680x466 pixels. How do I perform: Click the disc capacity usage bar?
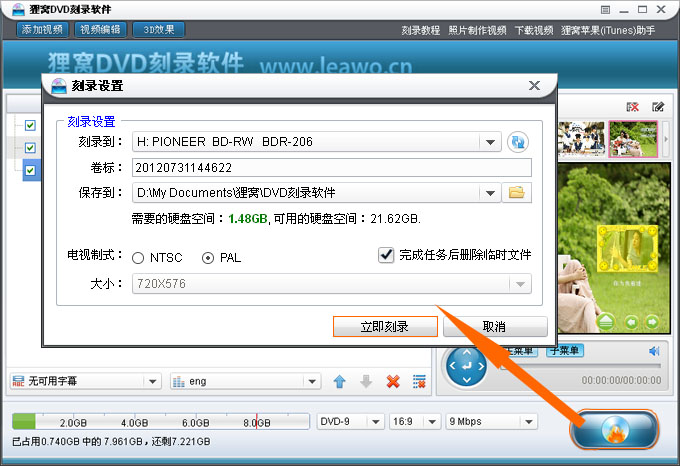[x=161, y=421]
